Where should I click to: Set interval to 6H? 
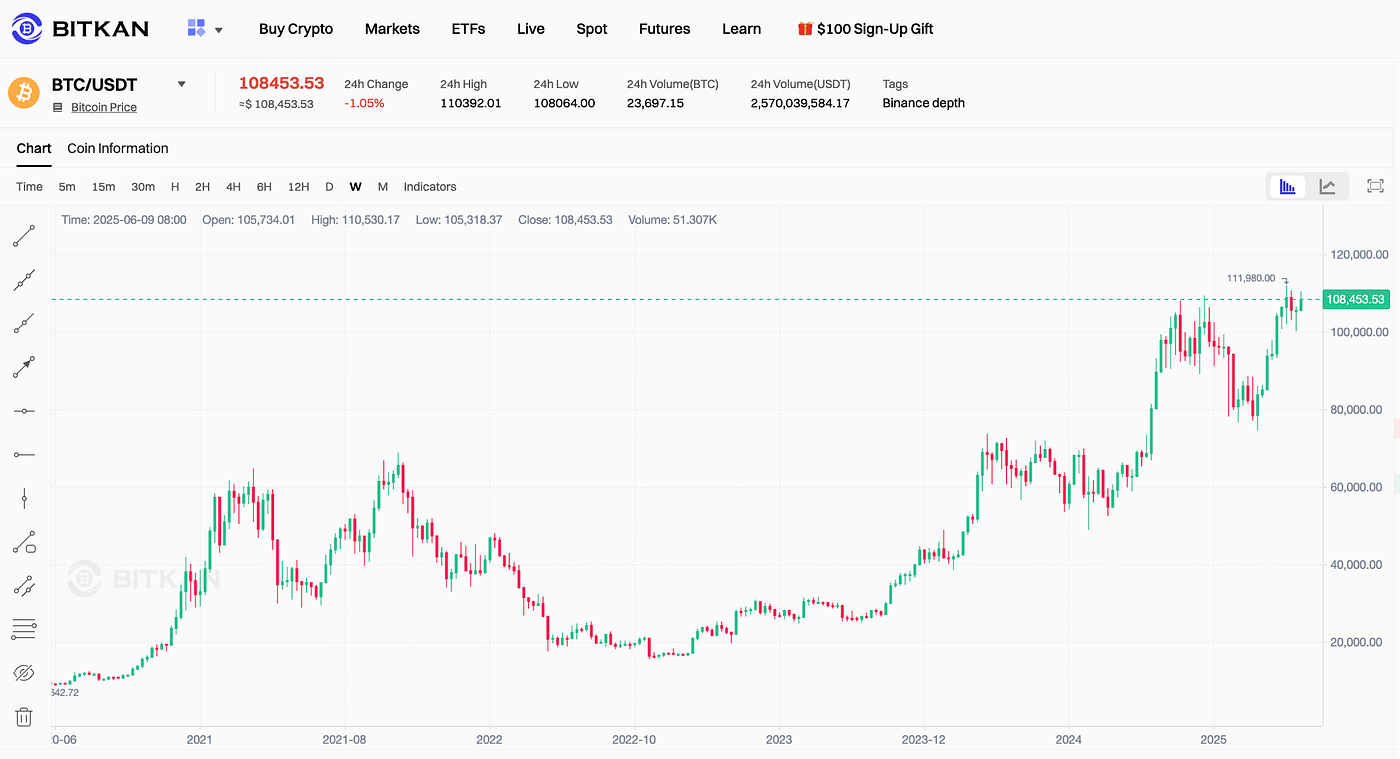pos(264,187)
